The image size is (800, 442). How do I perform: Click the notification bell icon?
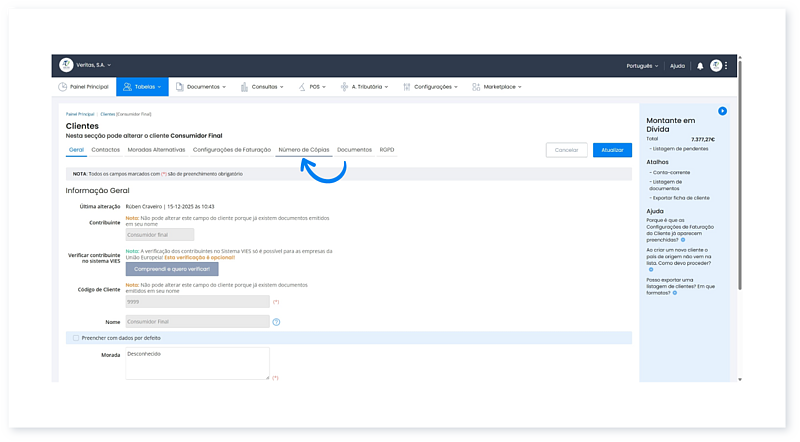[x=700, y=66]
